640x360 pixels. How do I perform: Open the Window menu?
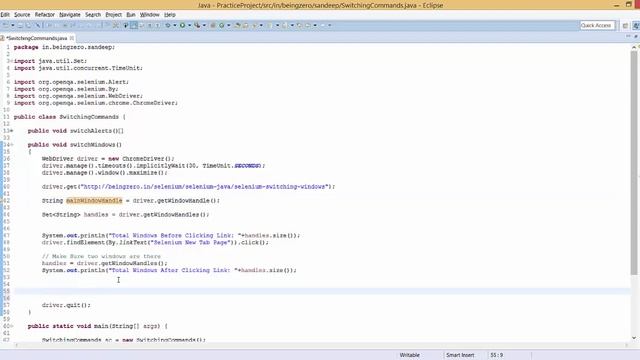[149, 15]
